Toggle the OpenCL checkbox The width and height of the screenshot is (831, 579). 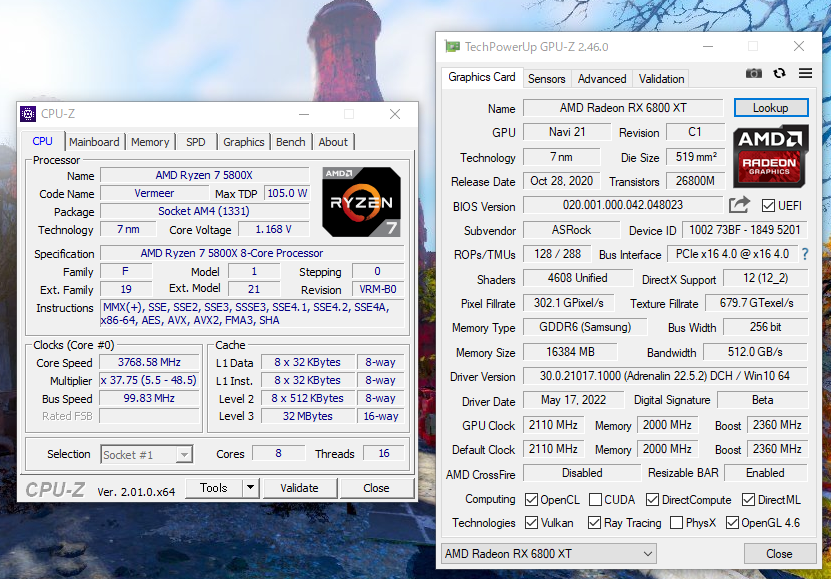531,500
